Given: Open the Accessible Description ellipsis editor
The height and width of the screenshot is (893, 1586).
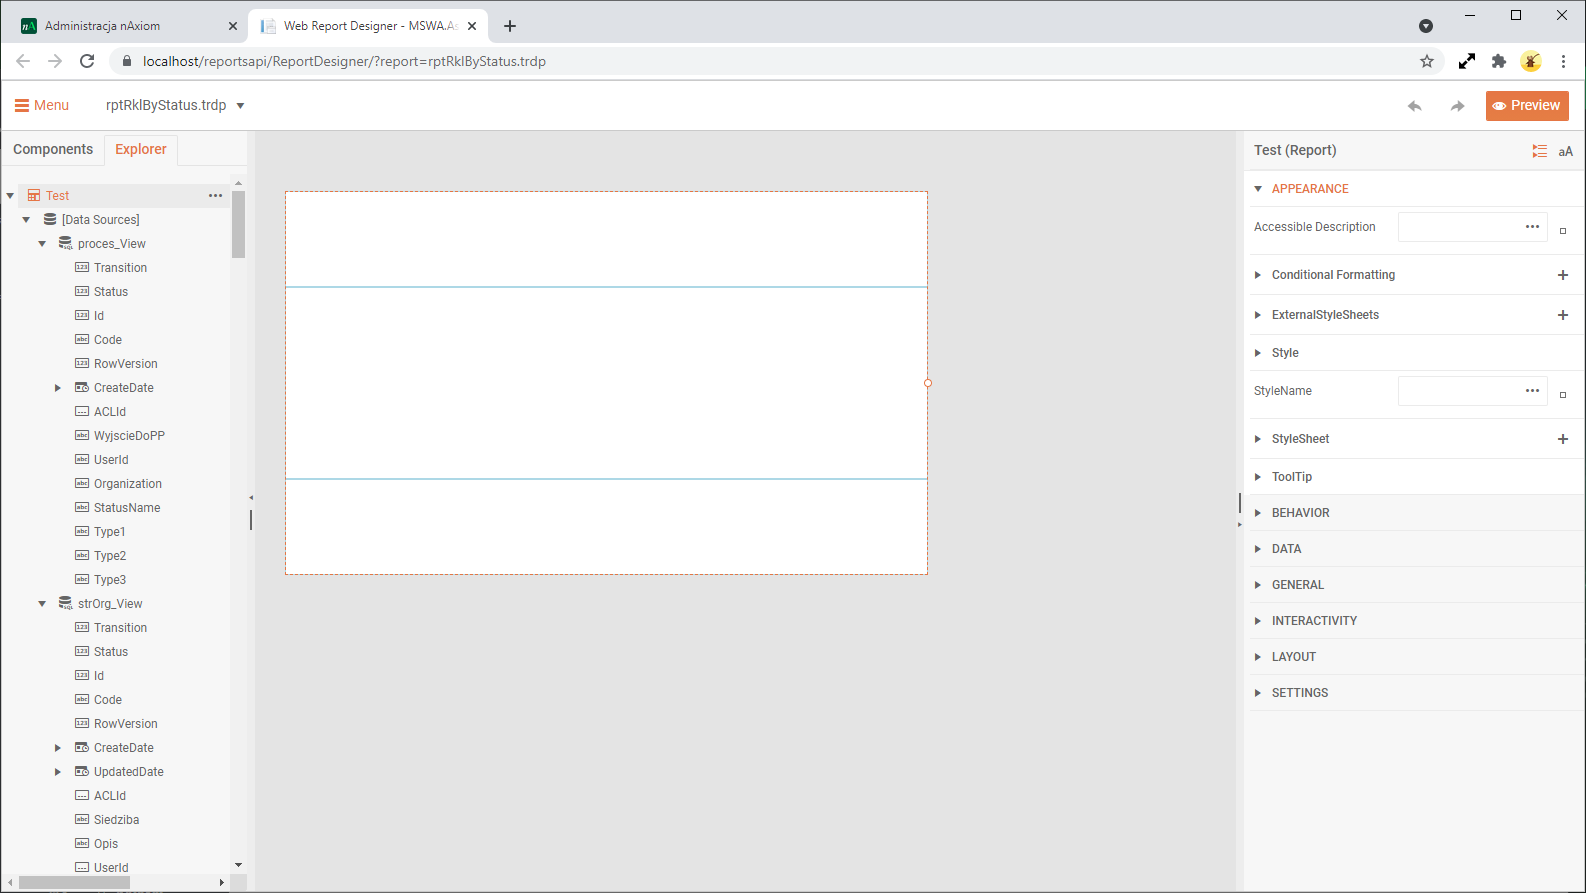Looking at the screenshot, I should (1531, 227).
